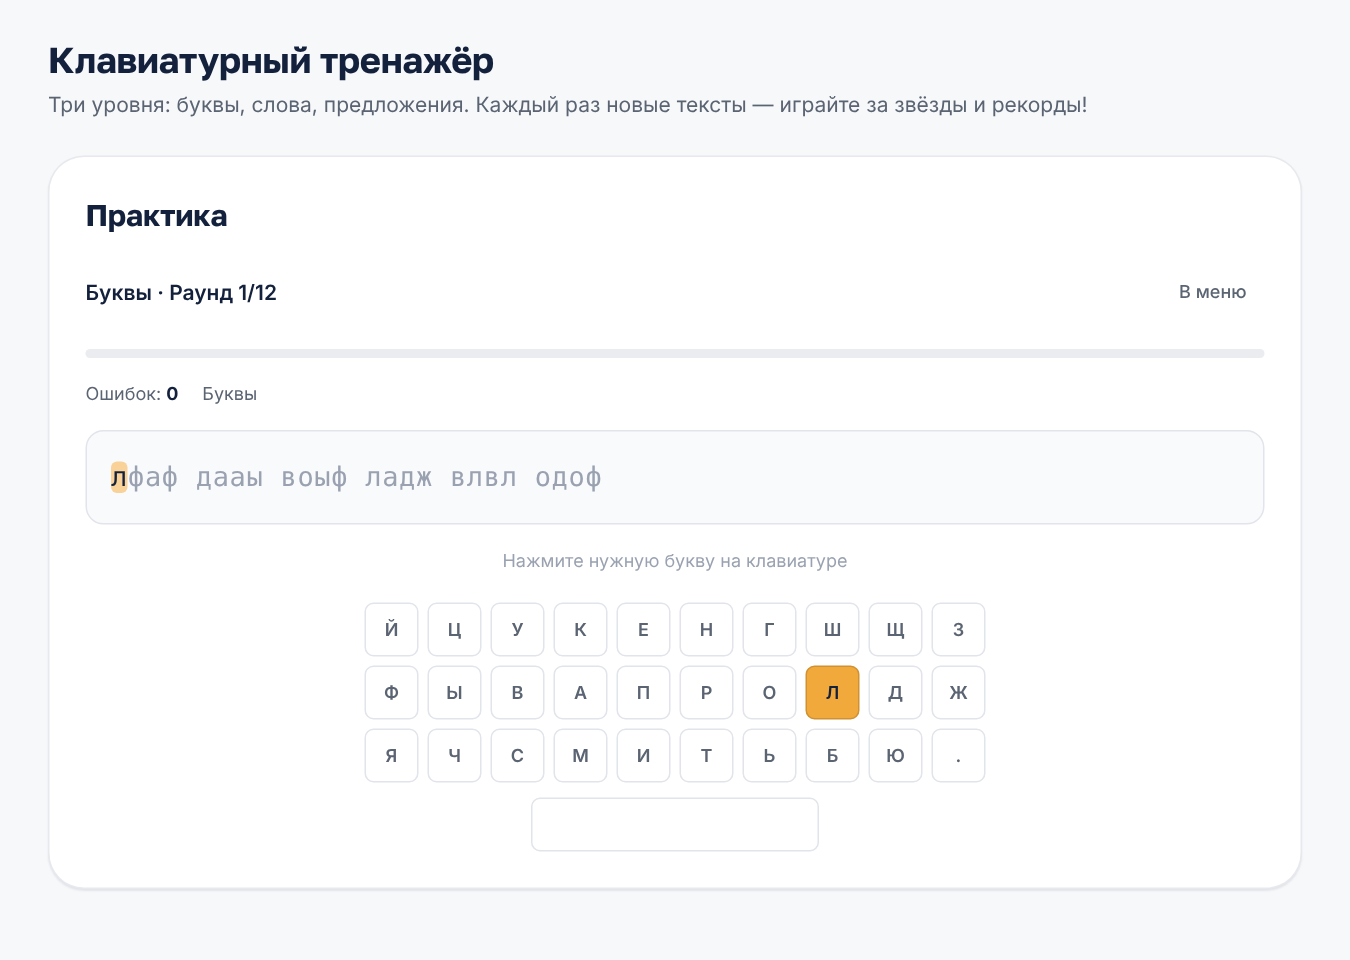The width and height of the screenshot is (1350, 960).
Task: Select the С key
Action: click(517, 755)
